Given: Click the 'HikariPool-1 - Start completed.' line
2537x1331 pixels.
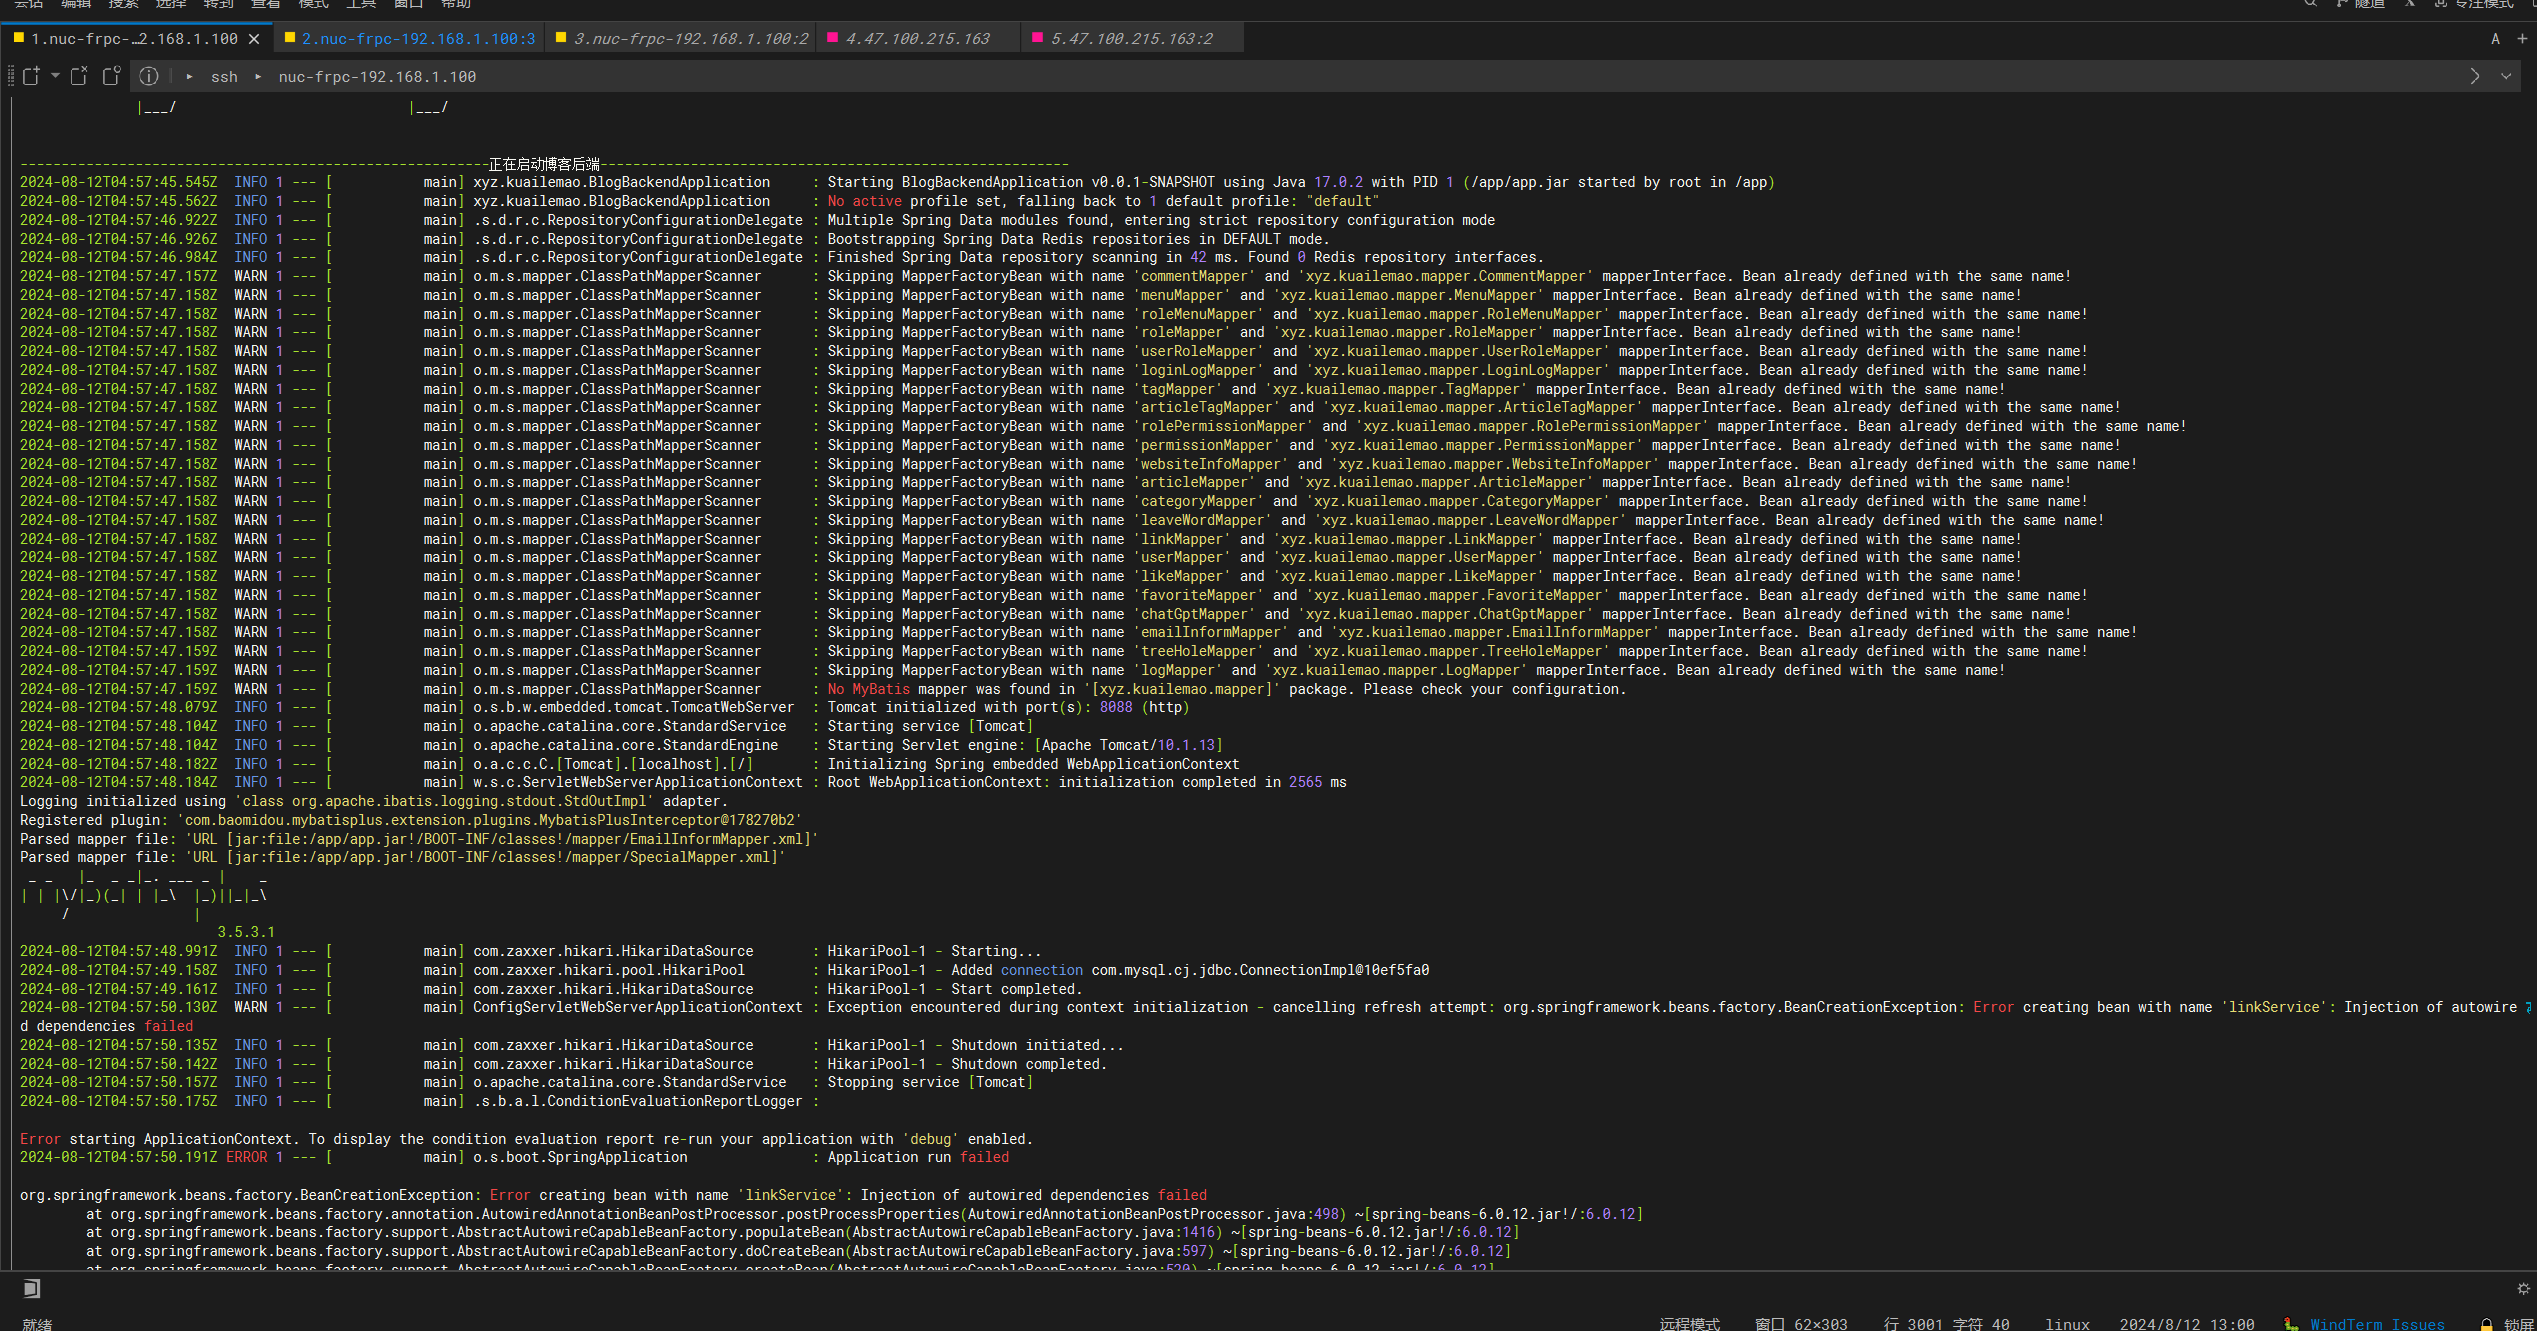Looking at the screenshot, I should (x=551, y=989).
